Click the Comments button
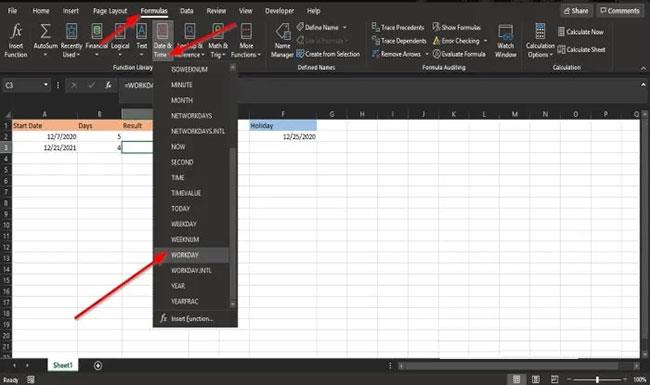 point(620,11)
